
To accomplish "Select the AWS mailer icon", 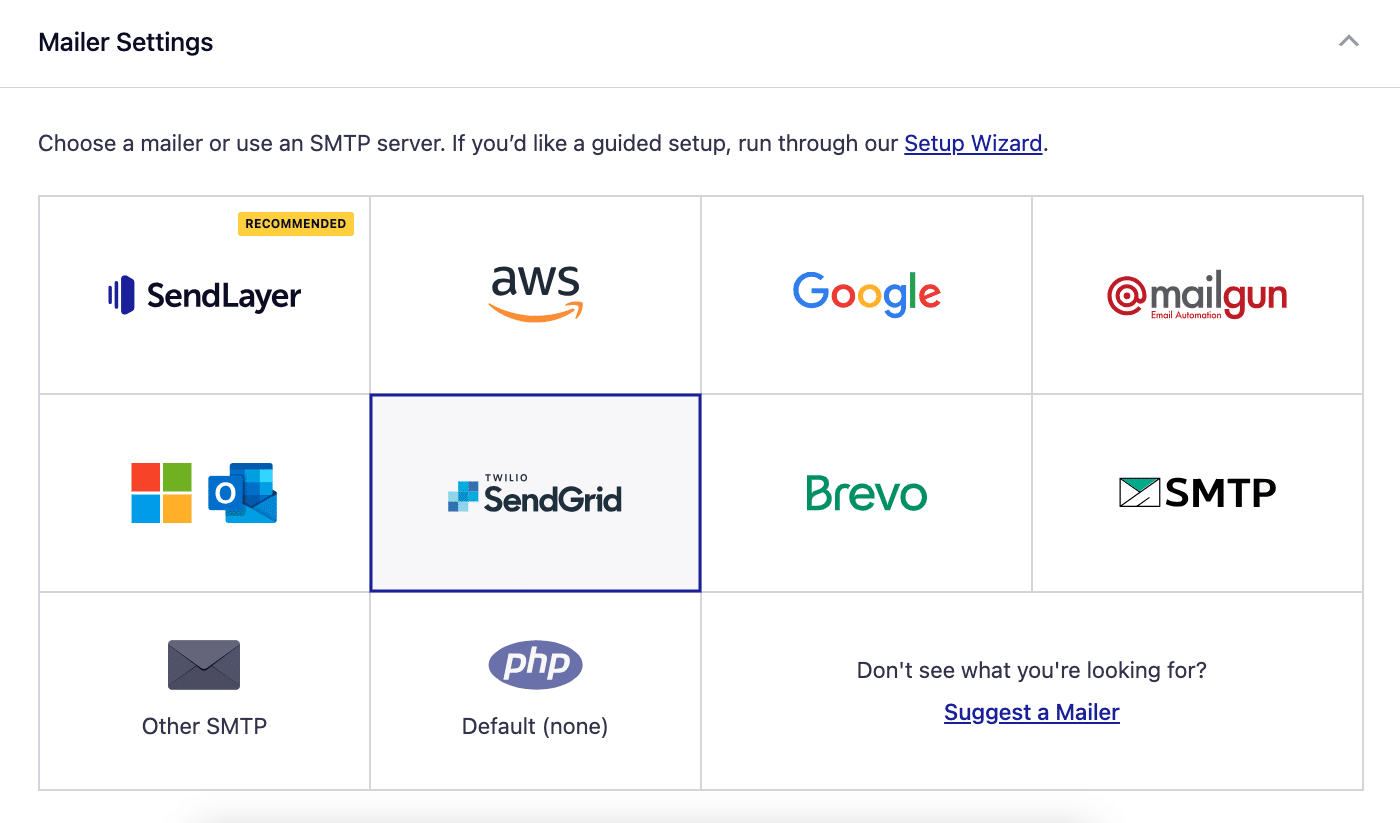I will (535, 293).
